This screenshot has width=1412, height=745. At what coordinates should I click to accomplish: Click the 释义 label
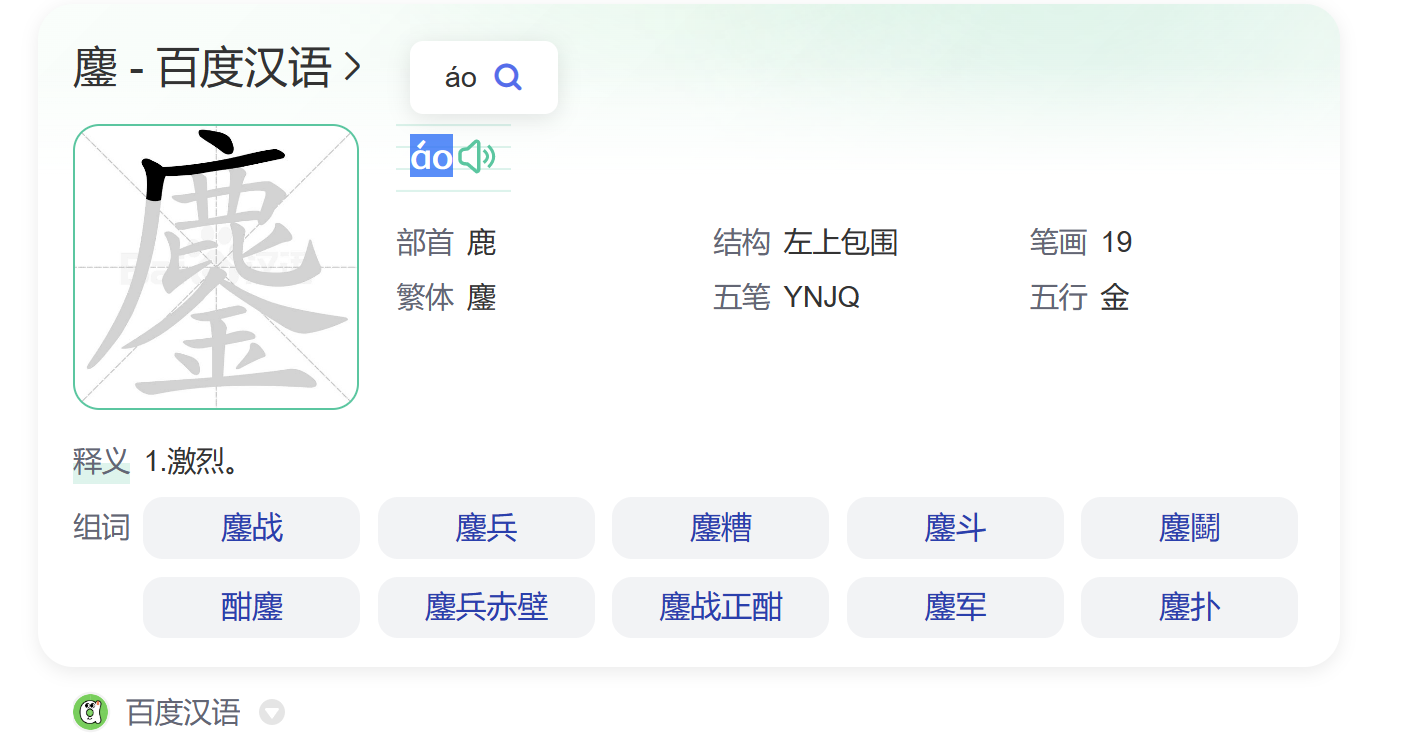coord(101,461)
